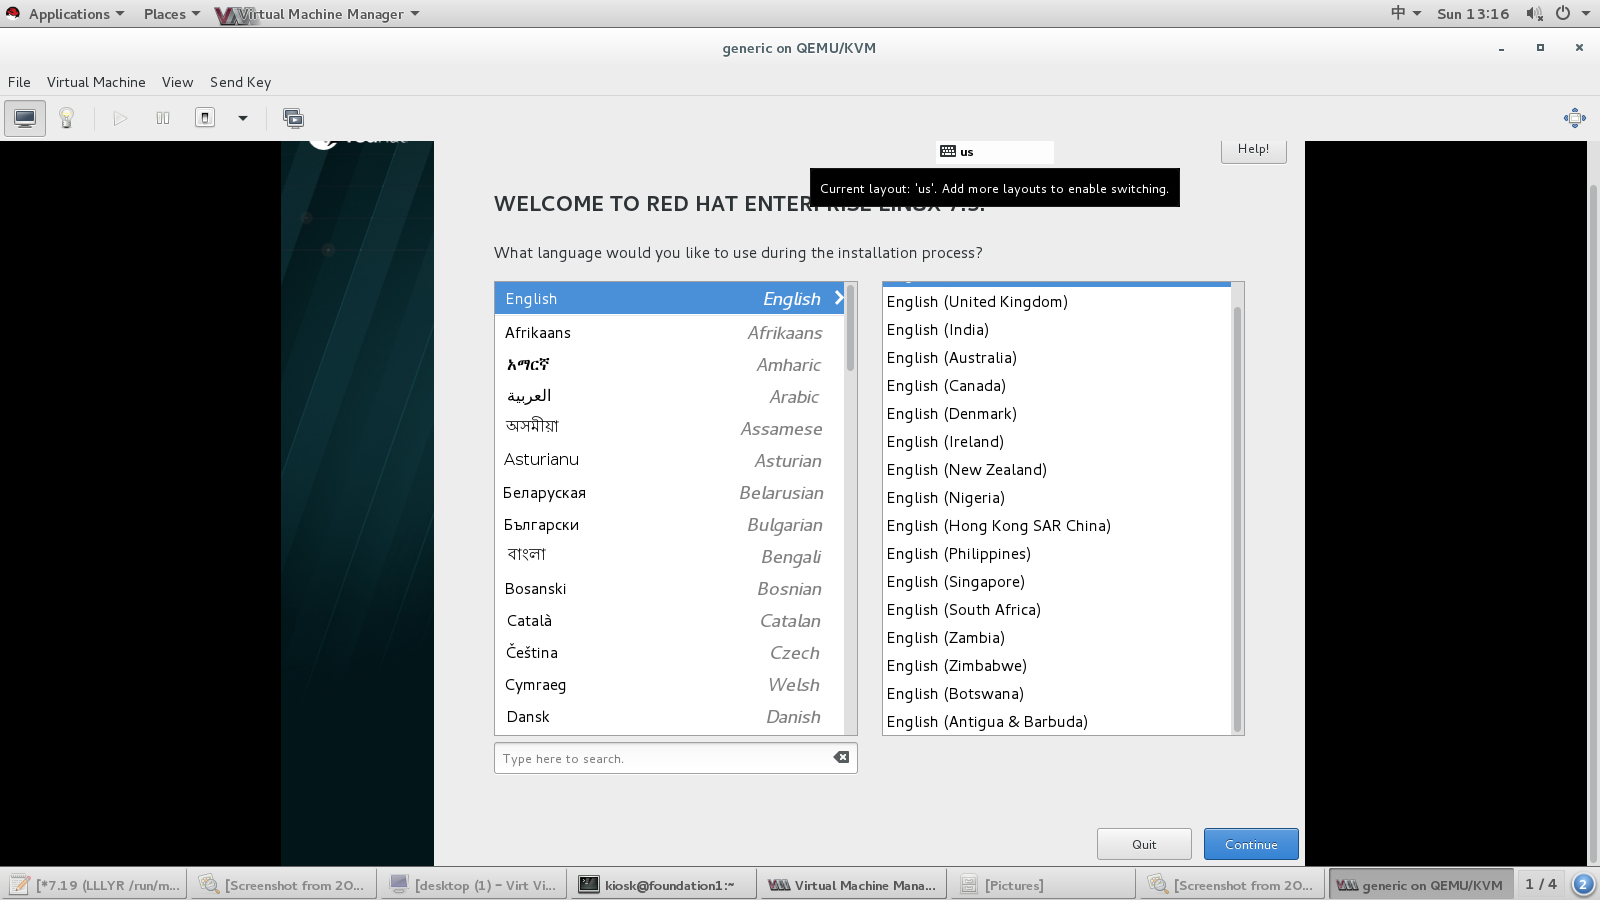Choose English (Botswana) locale
Screen dimensions: 1600x900
point(1056,693)
